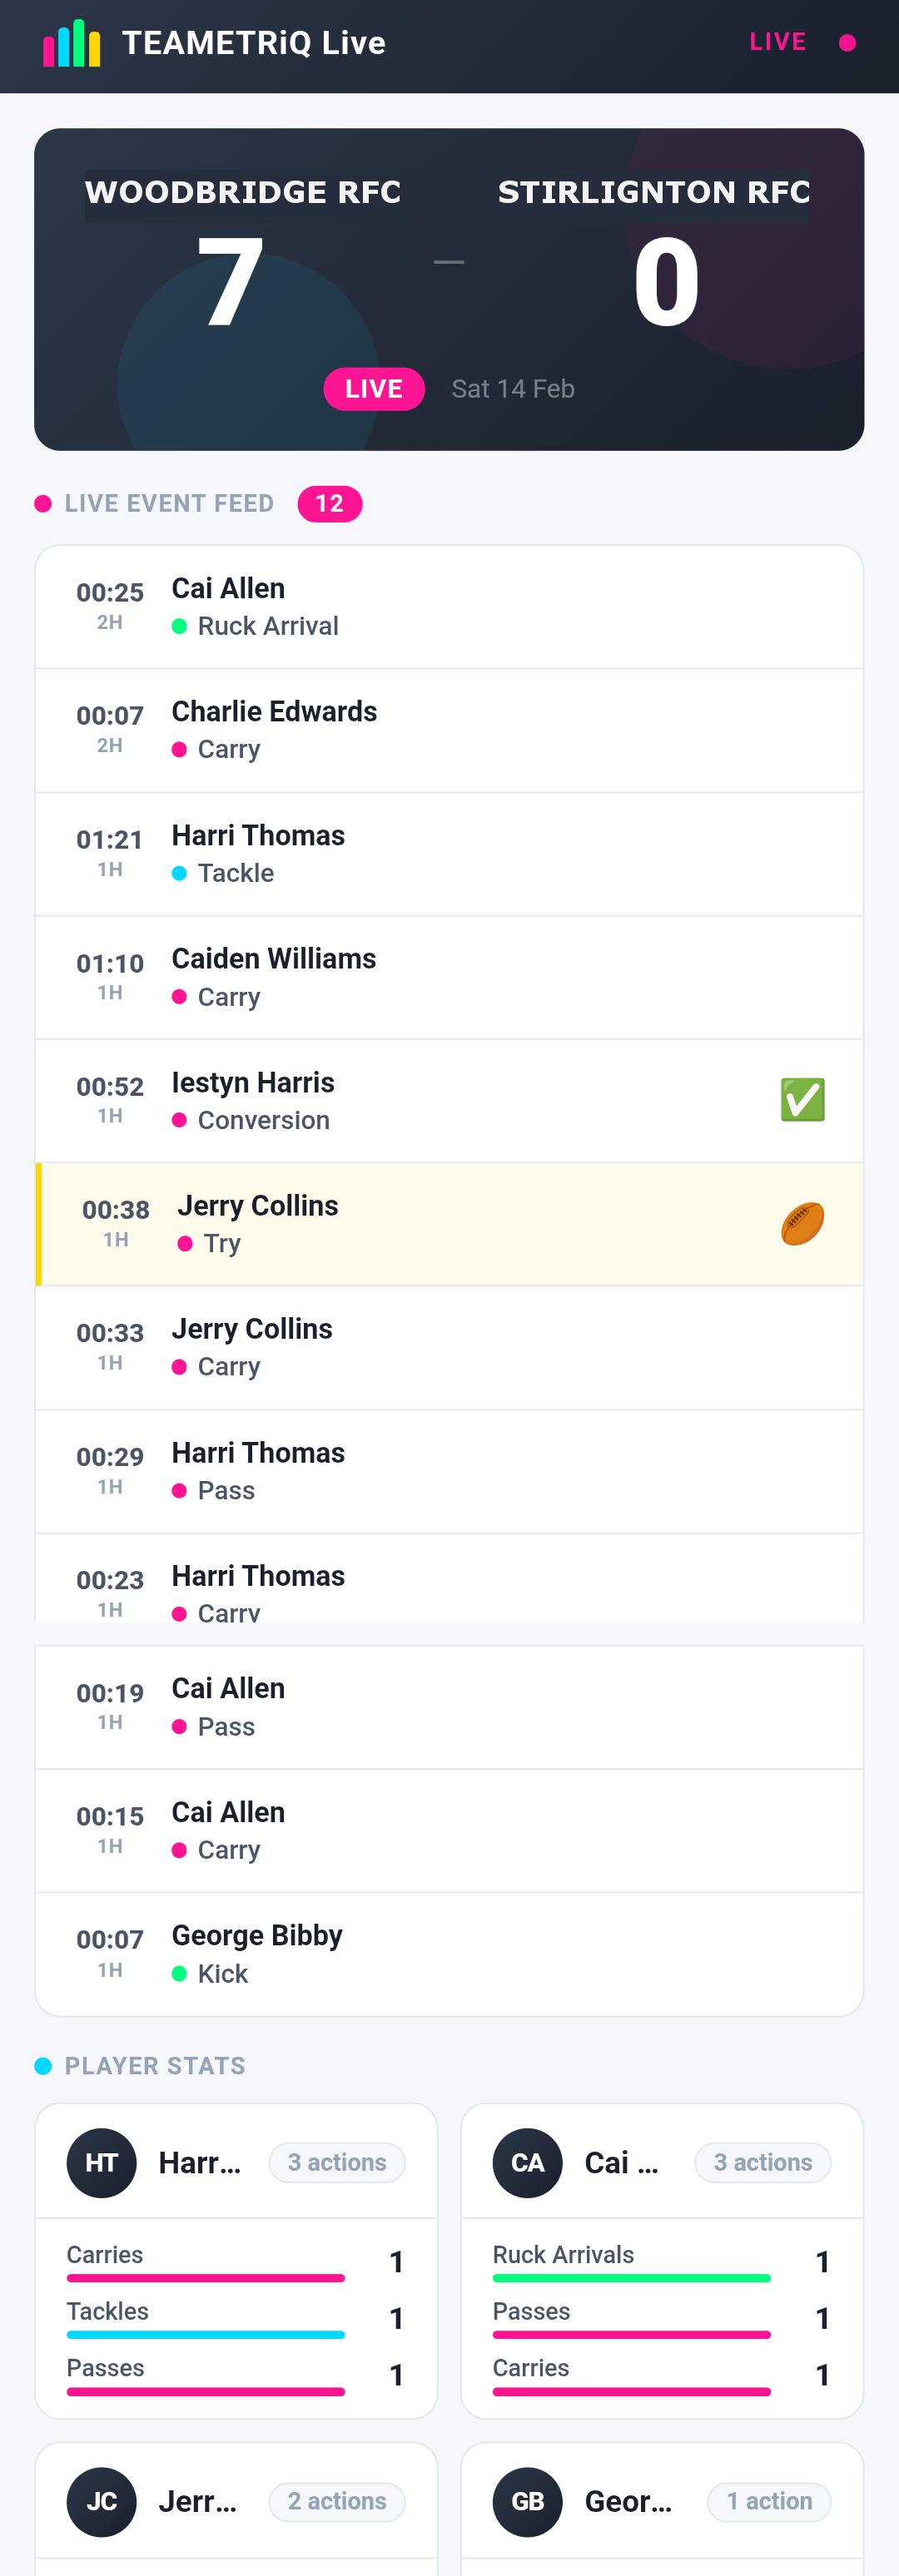Select the GB avatar for George Bibby
Screen dimensions: 899x2576
tap(527, 2502)
